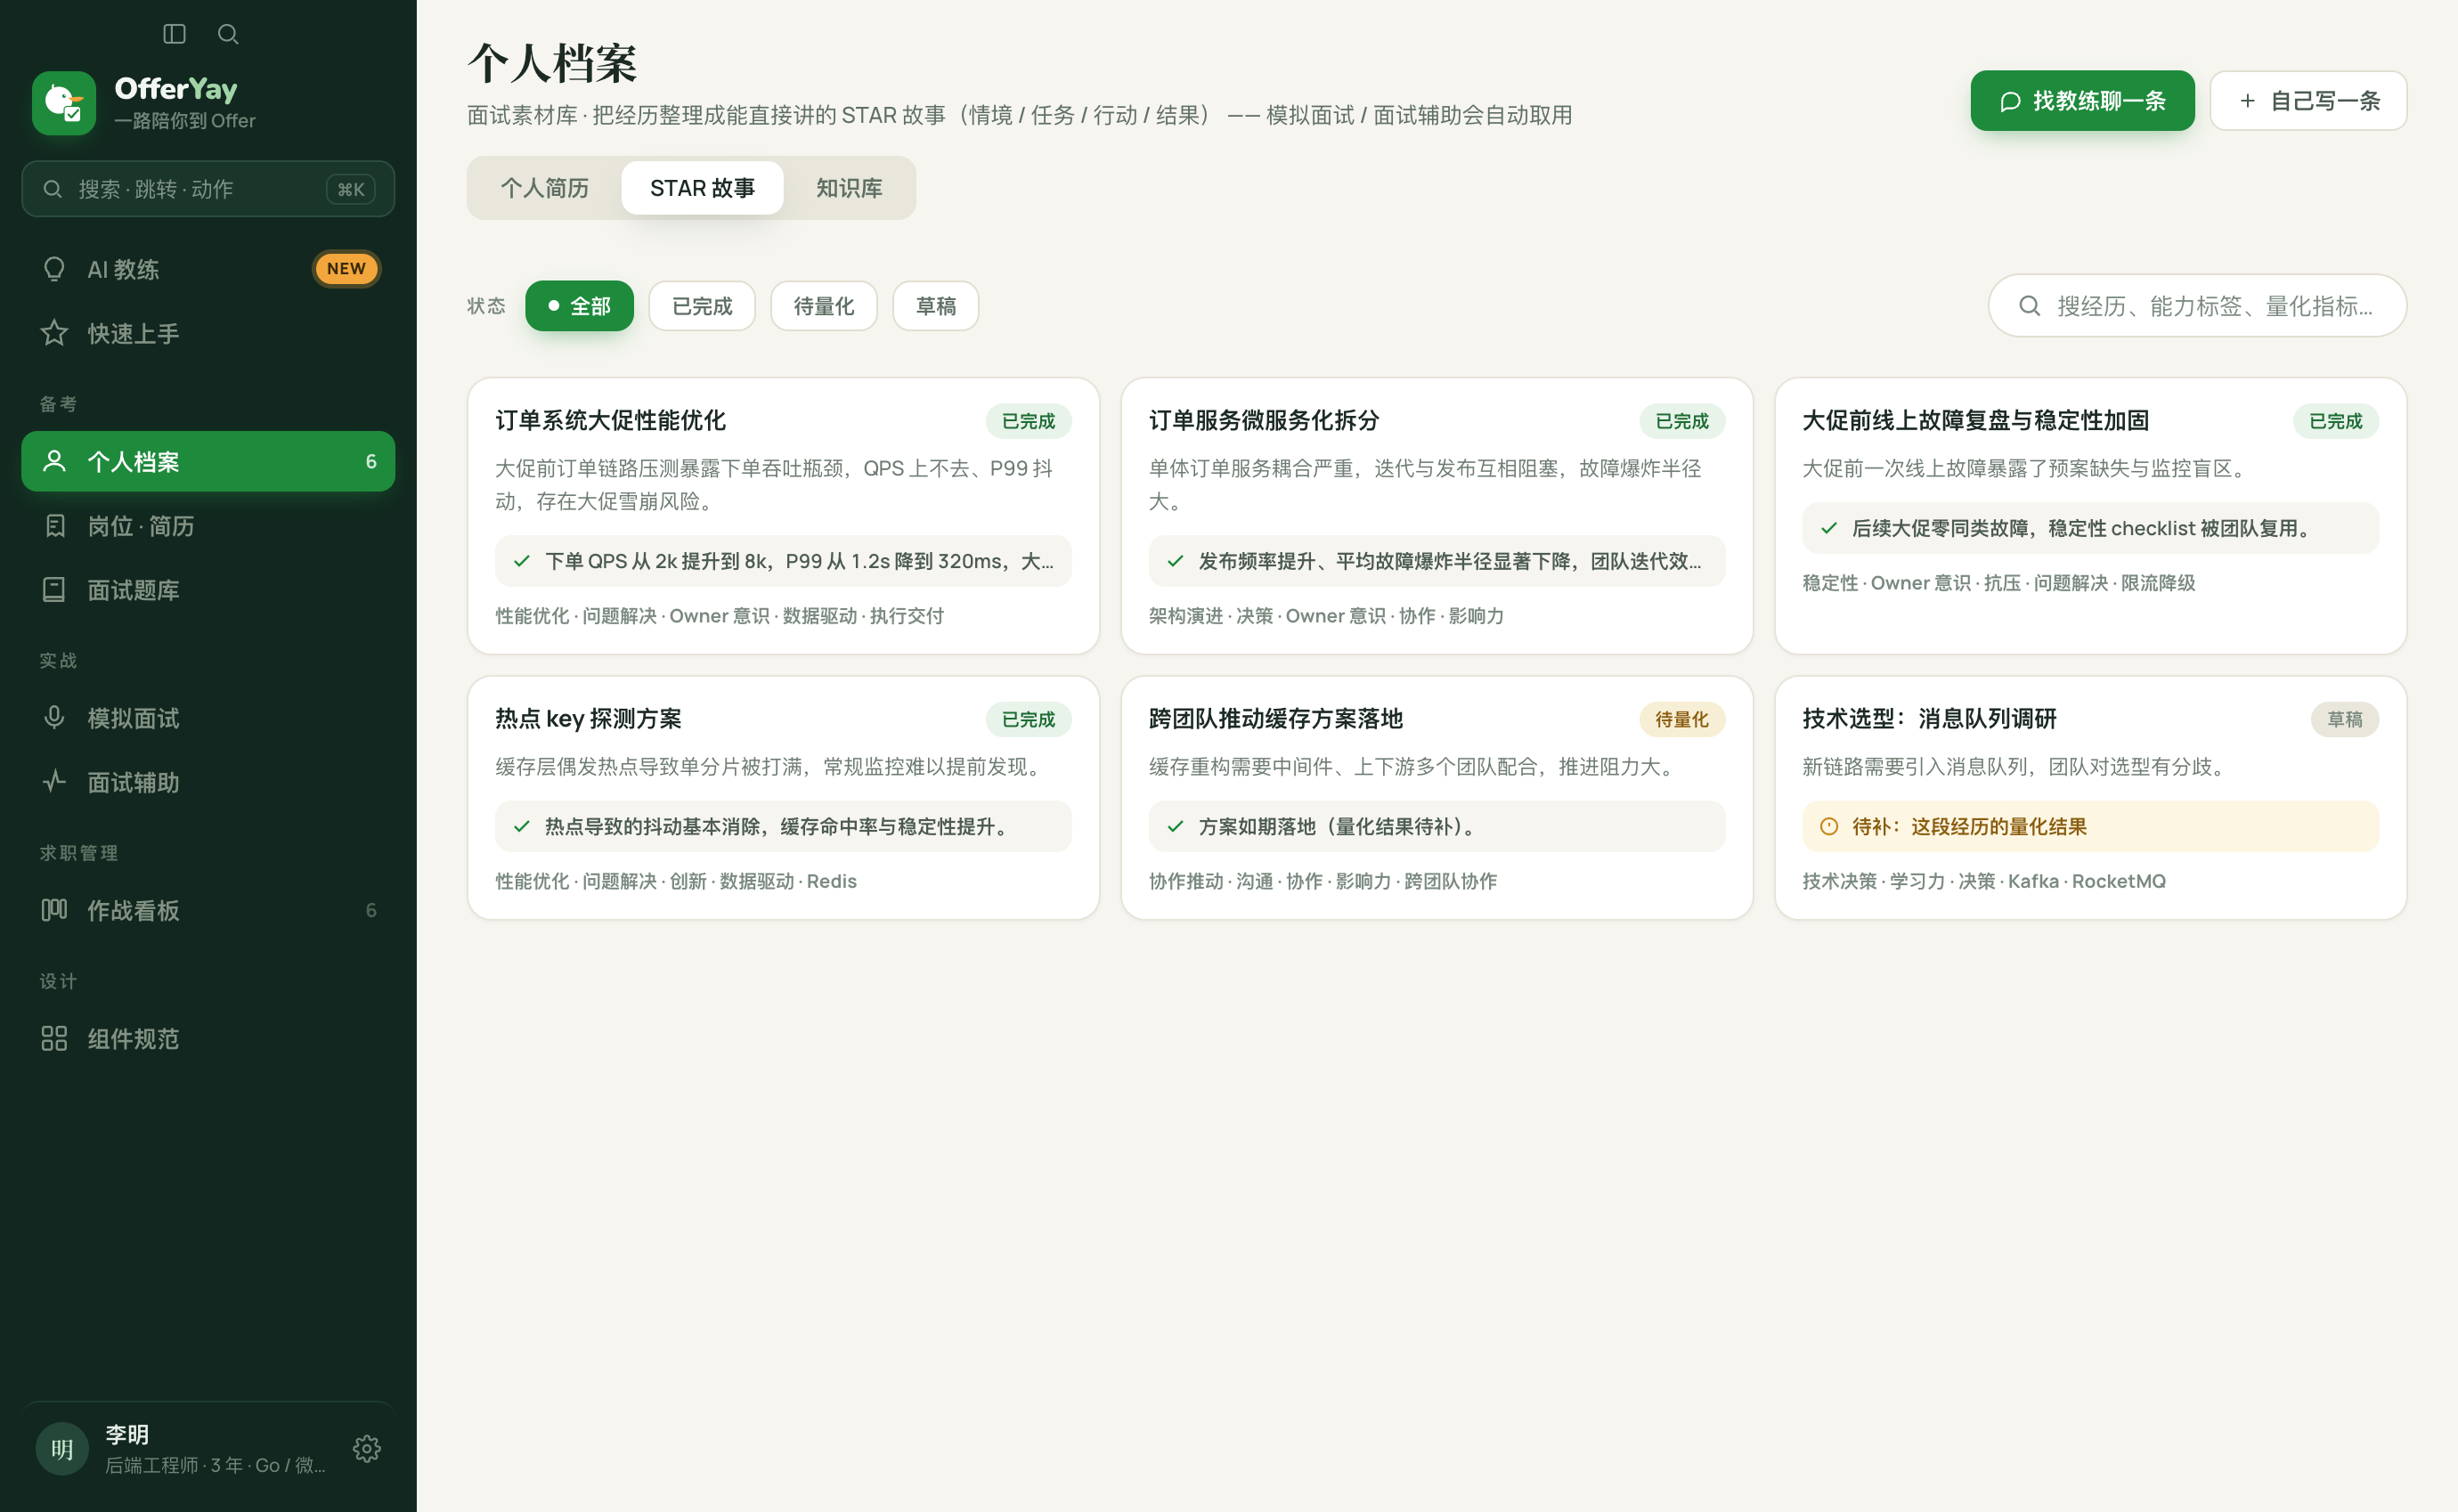2458x1512 pixels.
Task: Click the checkmark icon beside 方案如期落地
Action: pyautogui.click(x=1175, y=826)
